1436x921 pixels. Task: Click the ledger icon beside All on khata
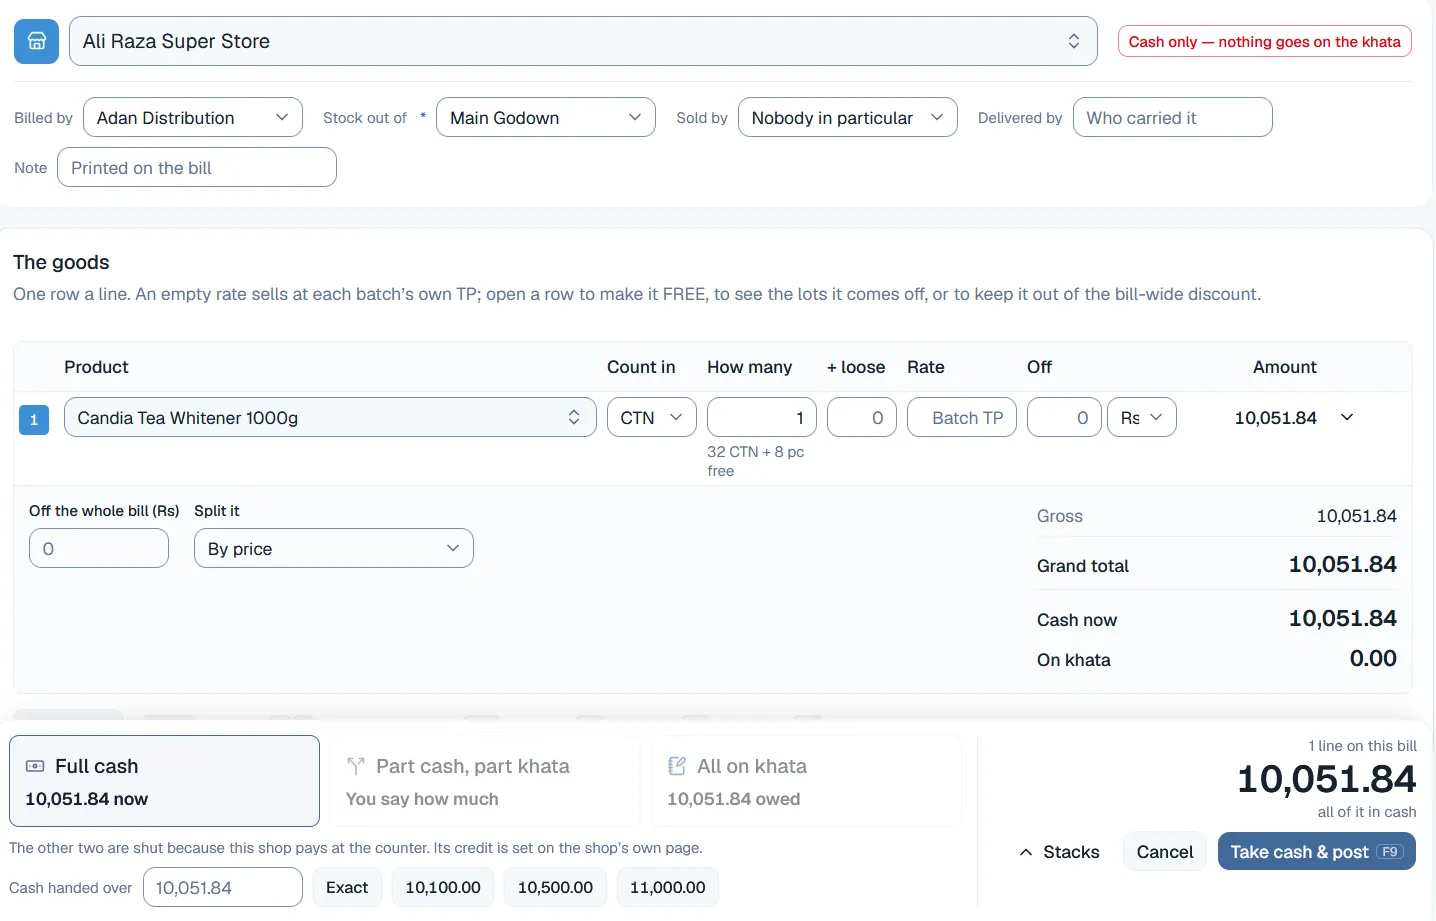pyautogui.click(x=677, y=766)
